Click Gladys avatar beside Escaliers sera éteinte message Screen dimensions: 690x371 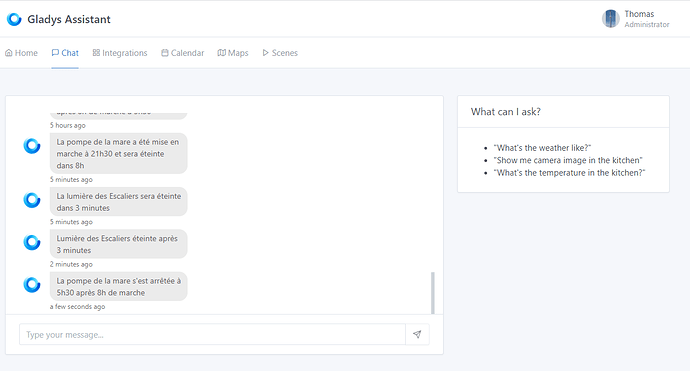[x=32, y=200]
